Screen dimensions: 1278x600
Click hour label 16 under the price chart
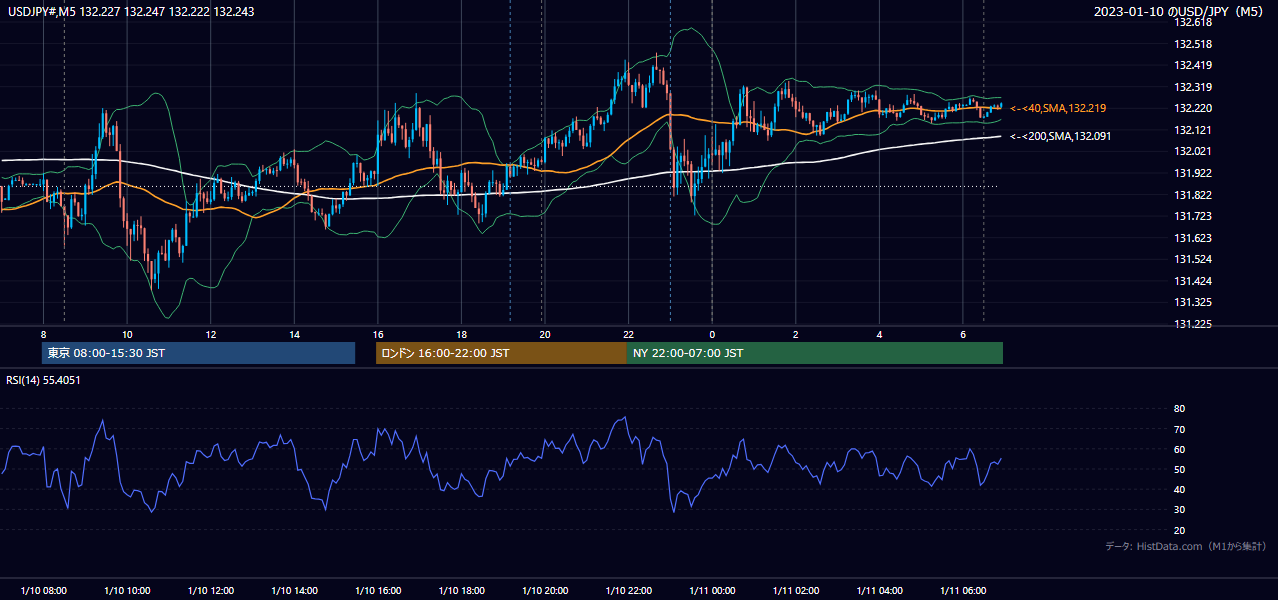377,334
